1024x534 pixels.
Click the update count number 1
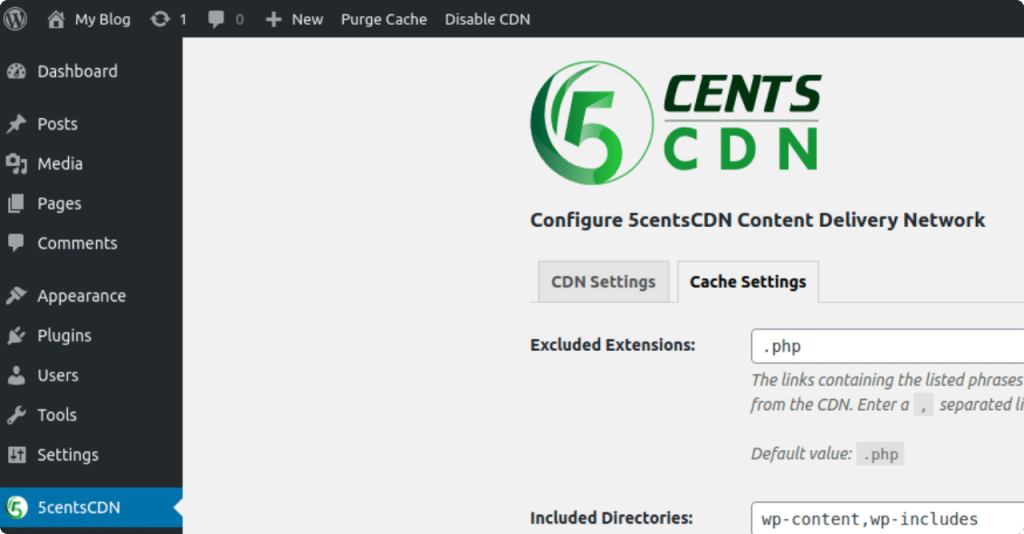tap(183, 20)
